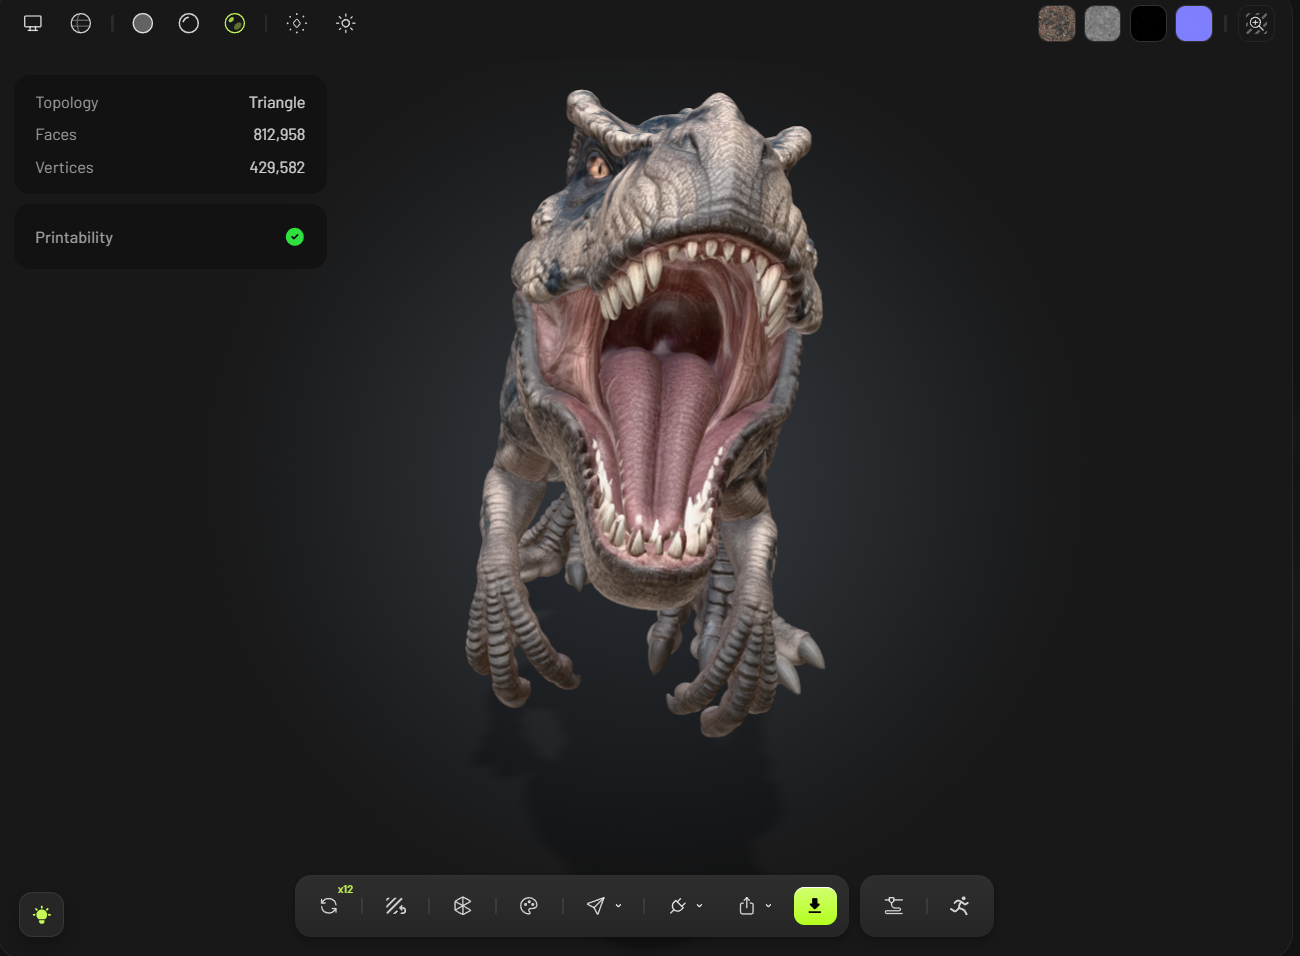Expand the share options dropdown arrow

[x=768, y=906]
